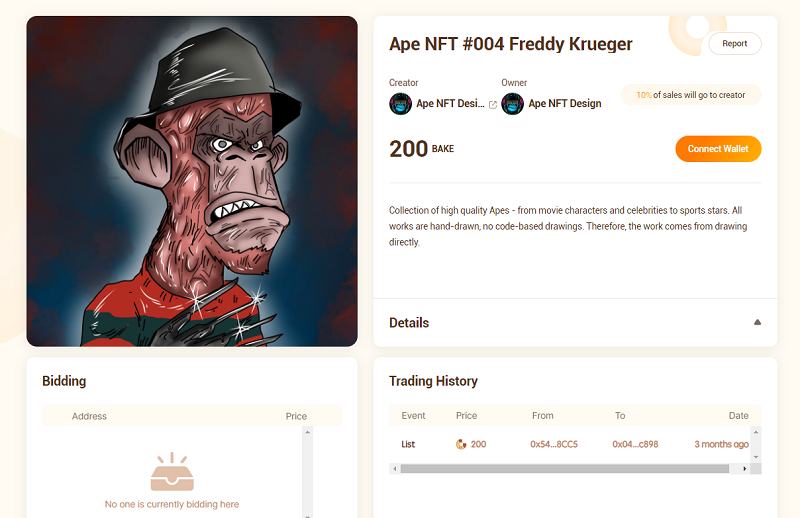This screenshot has width=800, height=518.
Task: Click the creator avatar icon
Action: tap(400, 104)
